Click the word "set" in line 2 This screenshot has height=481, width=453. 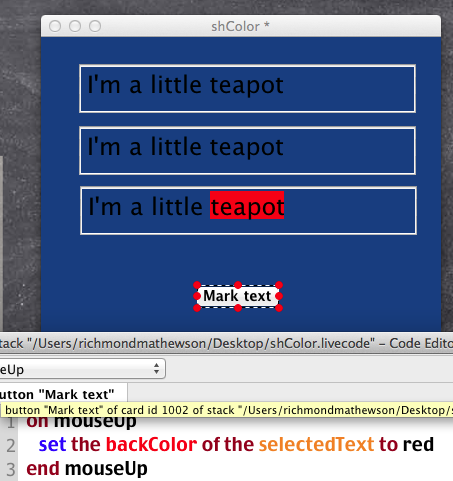tap(52, 444)
